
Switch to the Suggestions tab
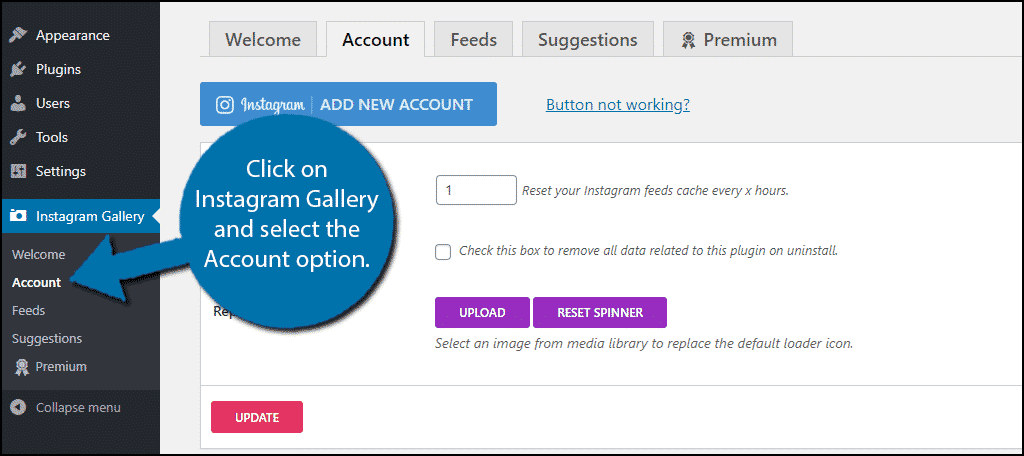(587, 39)
